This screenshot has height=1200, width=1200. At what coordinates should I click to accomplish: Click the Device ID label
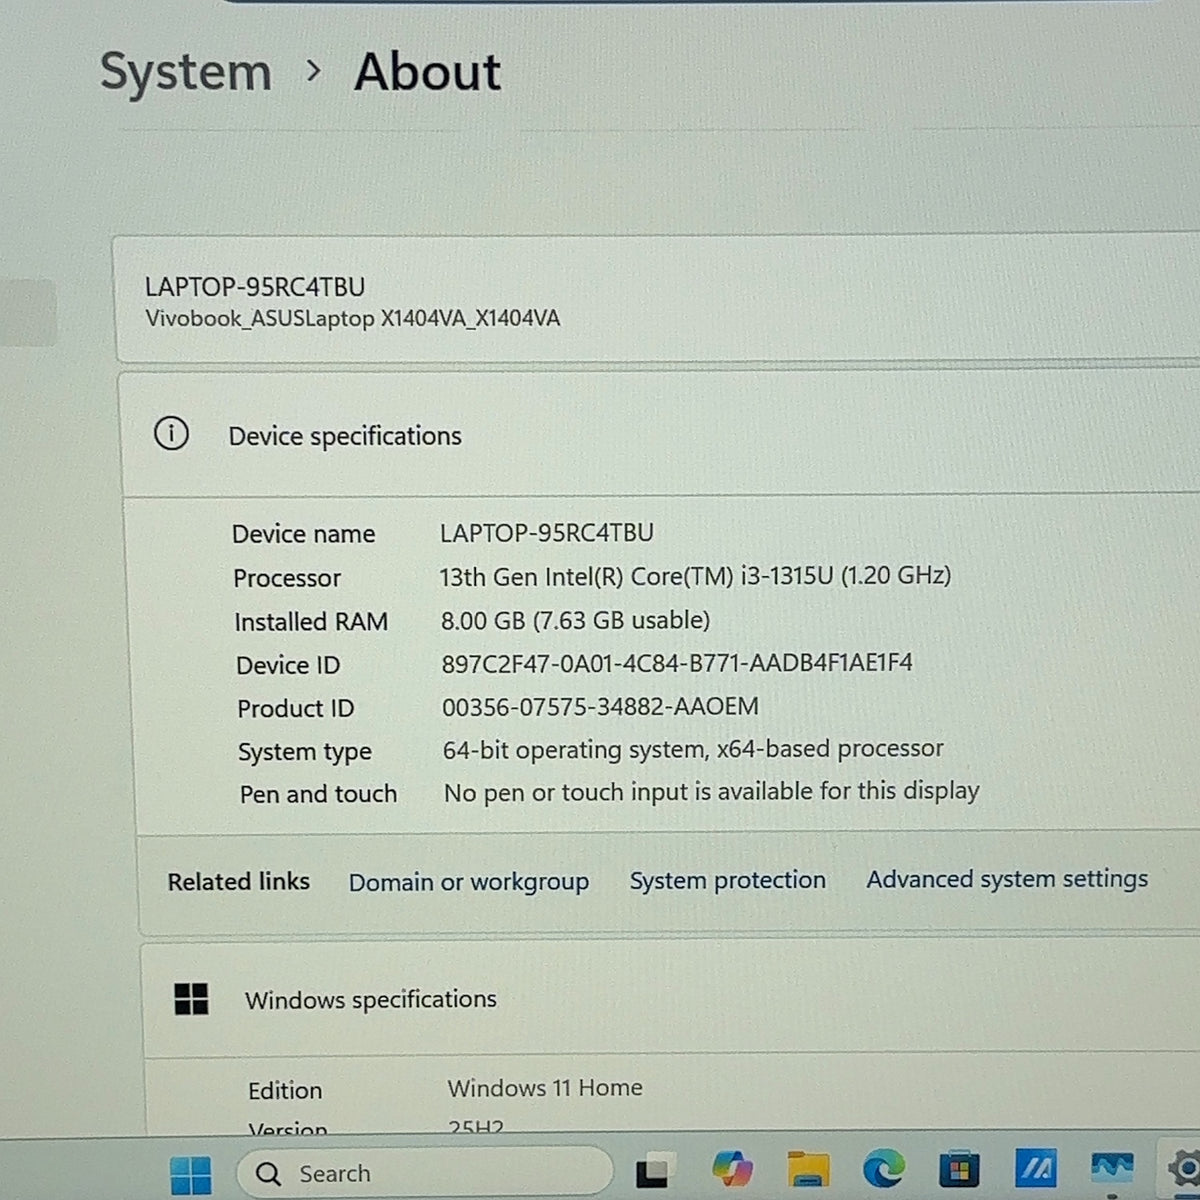click(288, 665)
